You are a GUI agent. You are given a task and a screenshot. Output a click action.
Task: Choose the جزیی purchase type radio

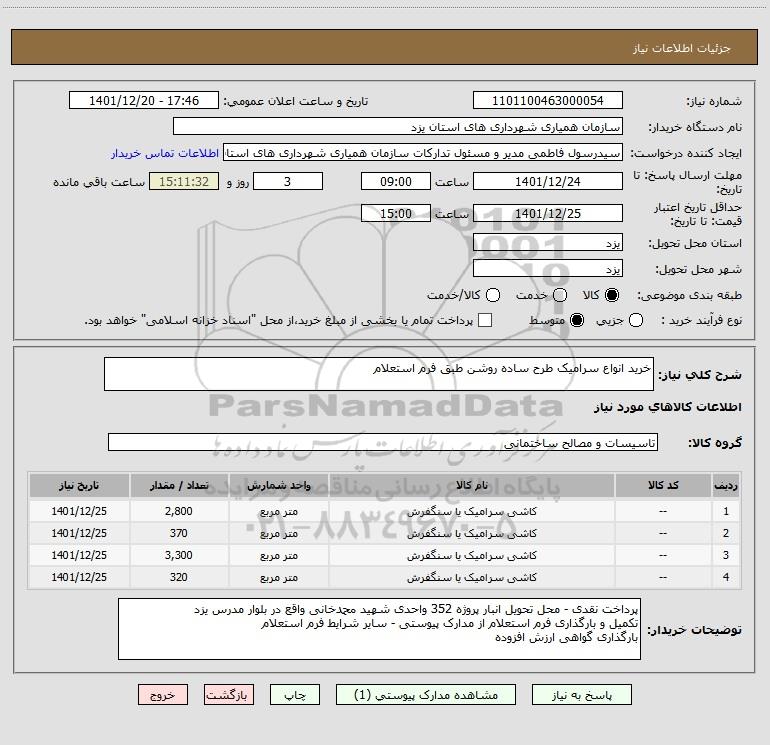(636, 320)
